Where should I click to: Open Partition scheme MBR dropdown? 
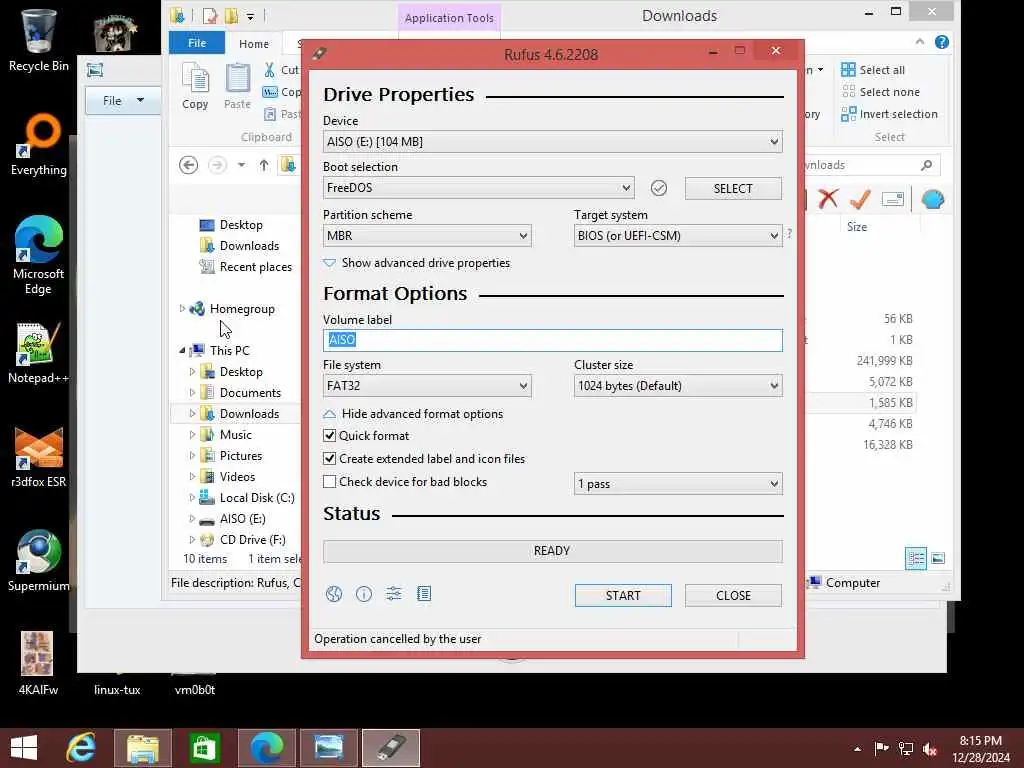(x=427, y=236)
